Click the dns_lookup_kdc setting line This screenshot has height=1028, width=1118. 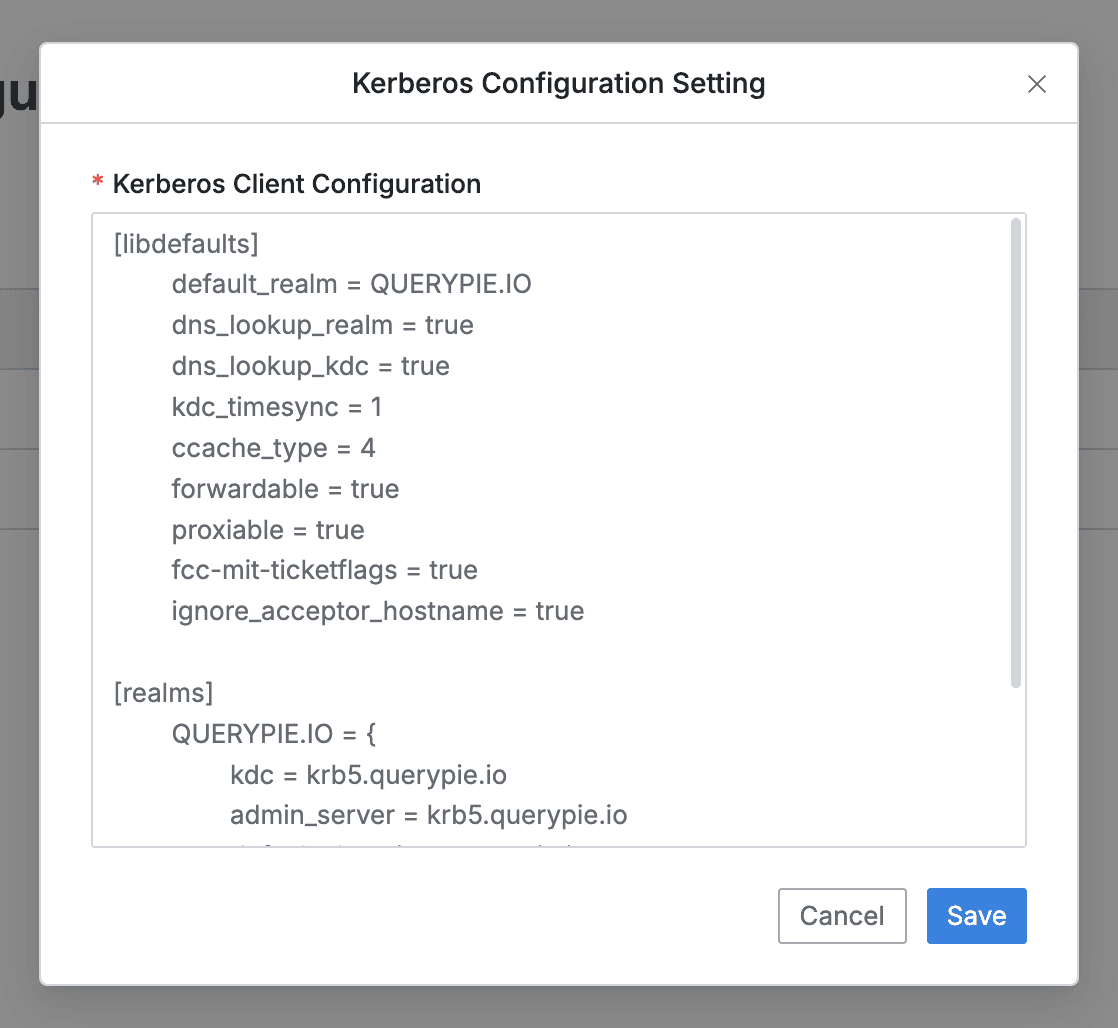point(310,366)
